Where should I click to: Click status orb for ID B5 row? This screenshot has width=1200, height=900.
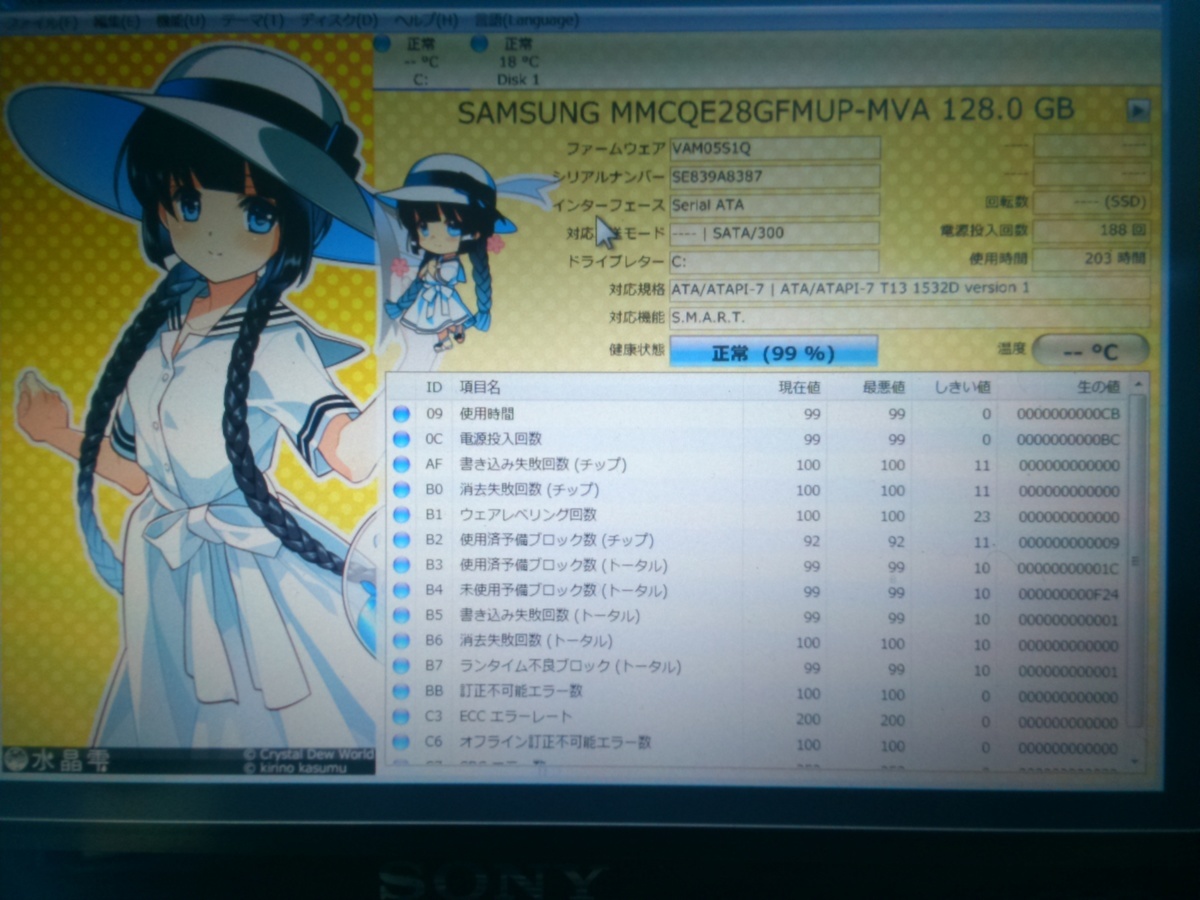click(402, 615)
